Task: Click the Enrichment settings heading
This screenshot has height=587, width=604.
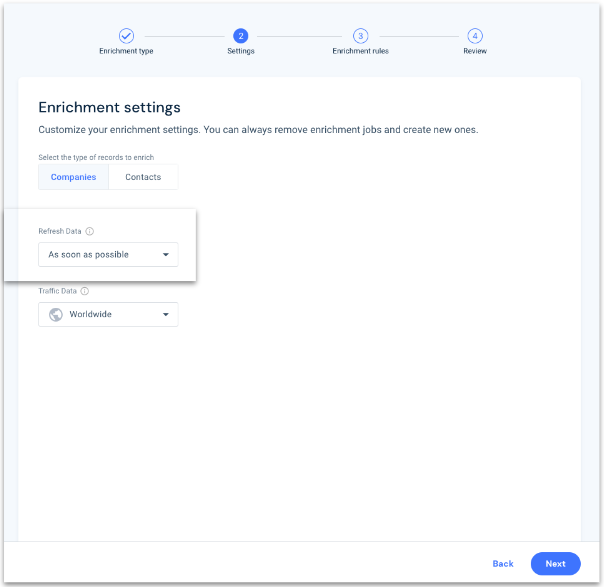Action: tap(109, 107)
